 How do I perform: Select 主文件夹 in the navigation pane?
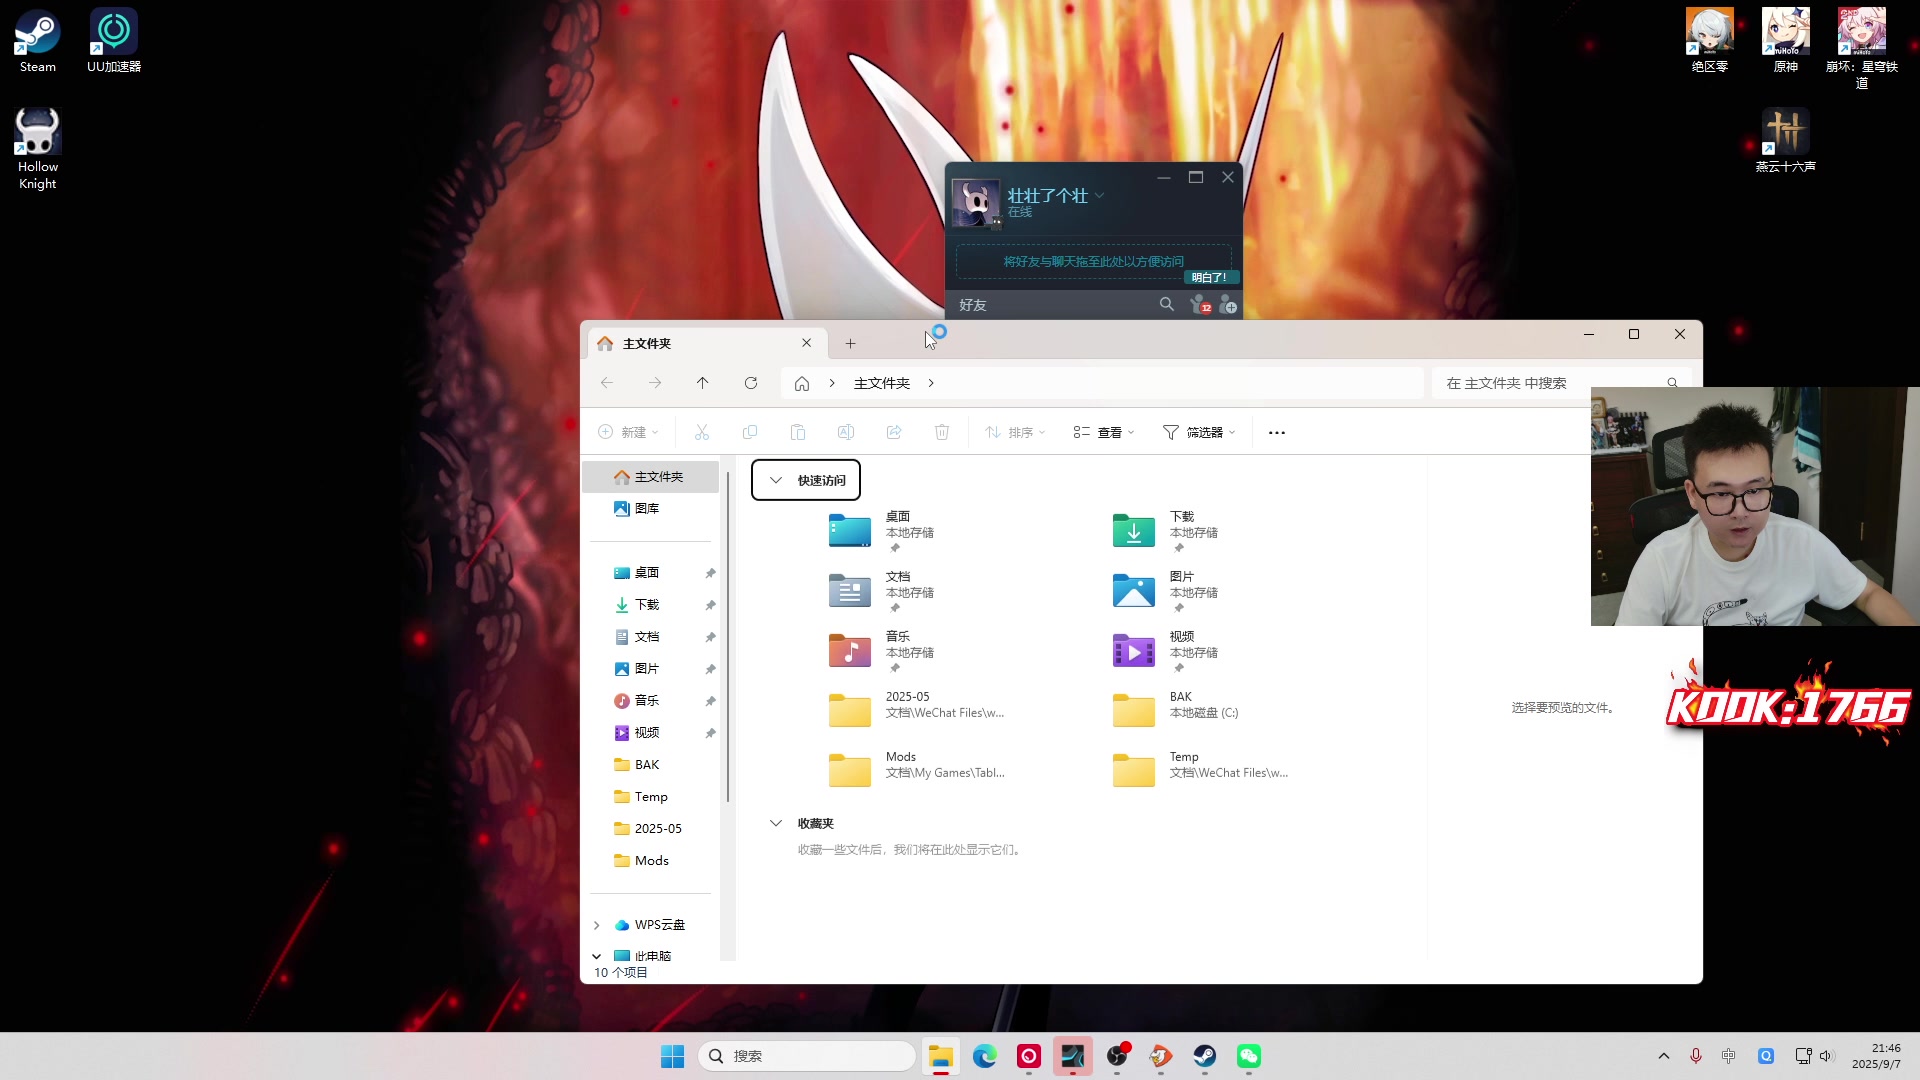click(x=650, y=477)
